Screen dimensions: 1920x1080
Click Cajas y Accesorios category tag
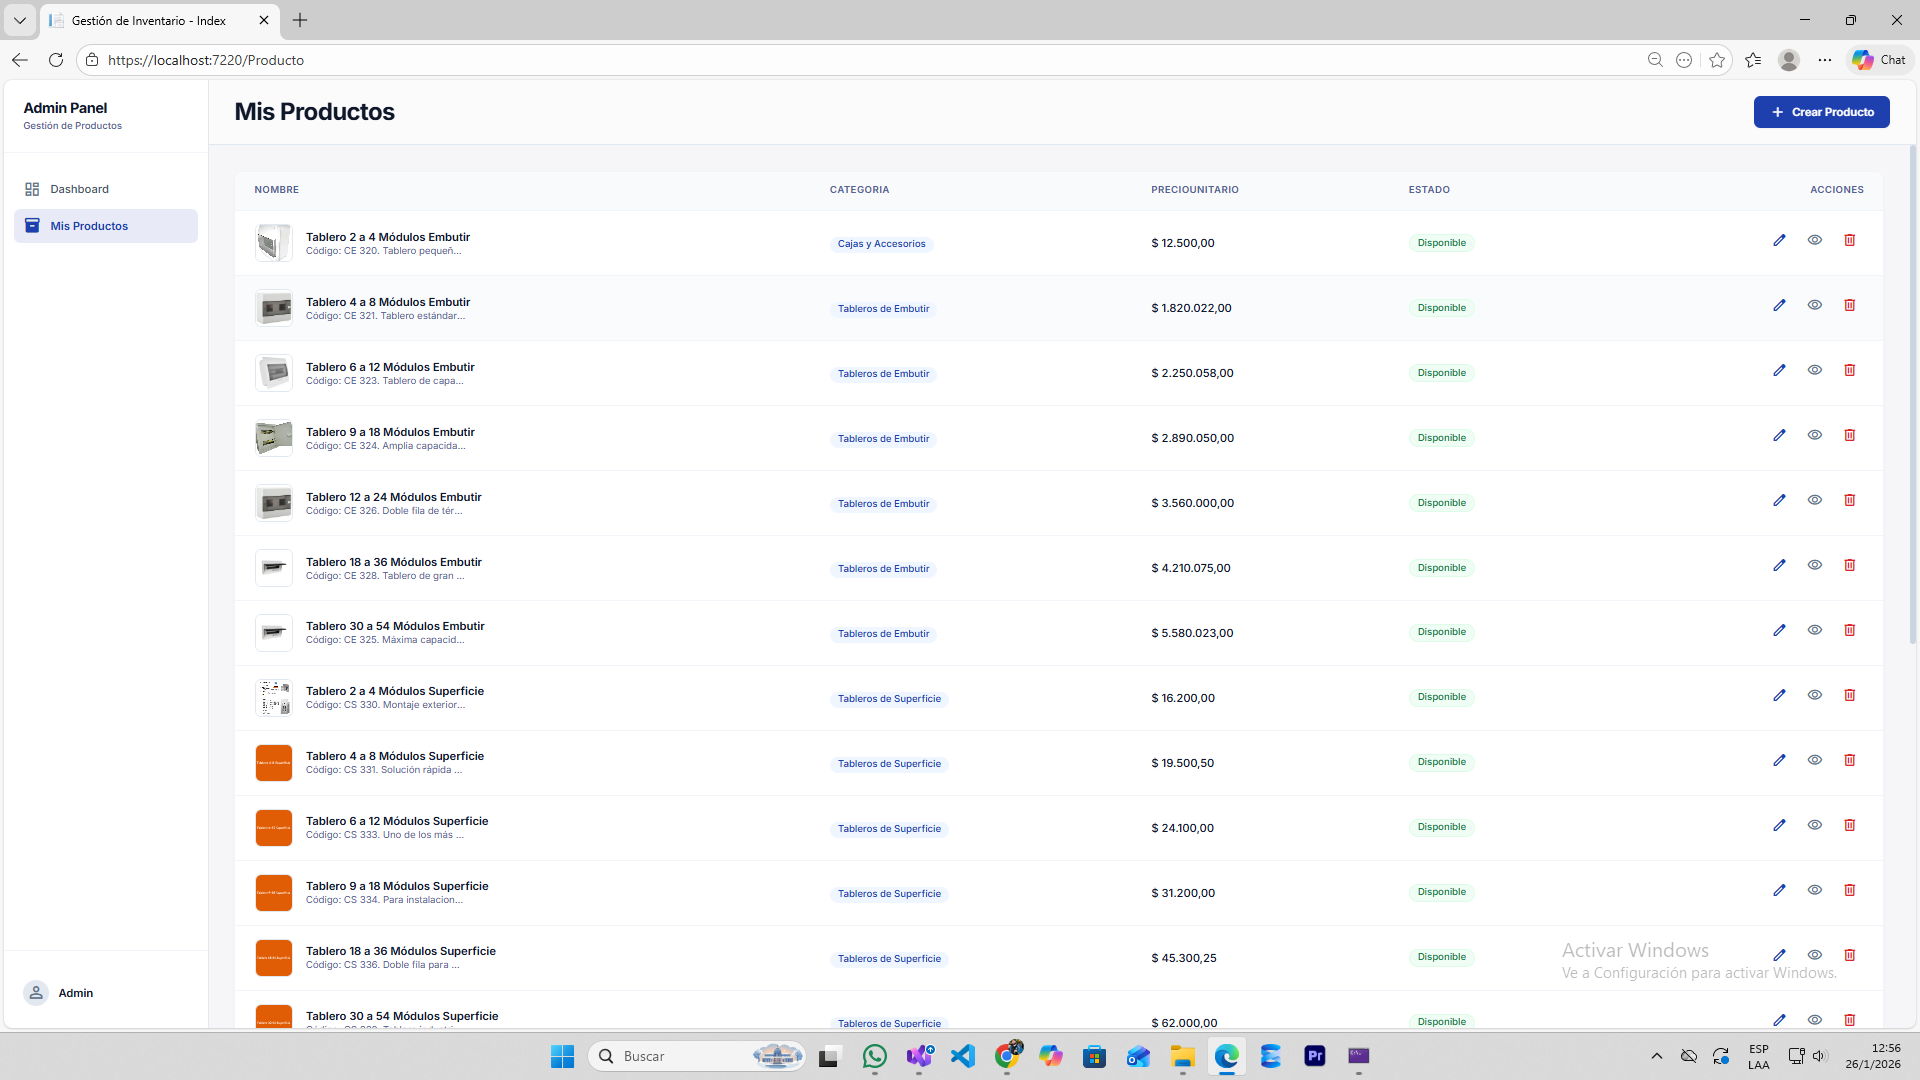point(881,244)
